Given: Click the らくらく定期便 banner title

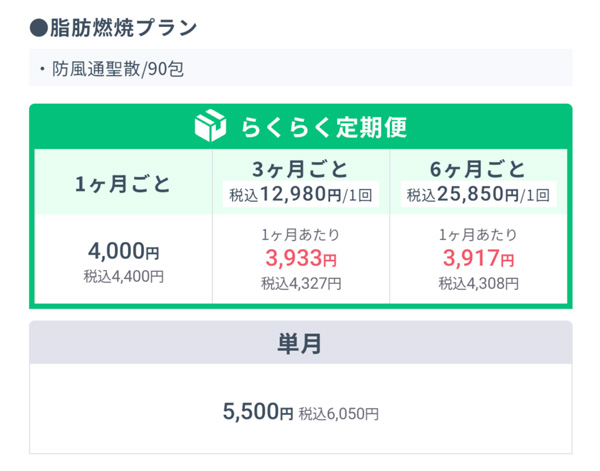Looking at the screenshot, I should click(x=322, y=128).
